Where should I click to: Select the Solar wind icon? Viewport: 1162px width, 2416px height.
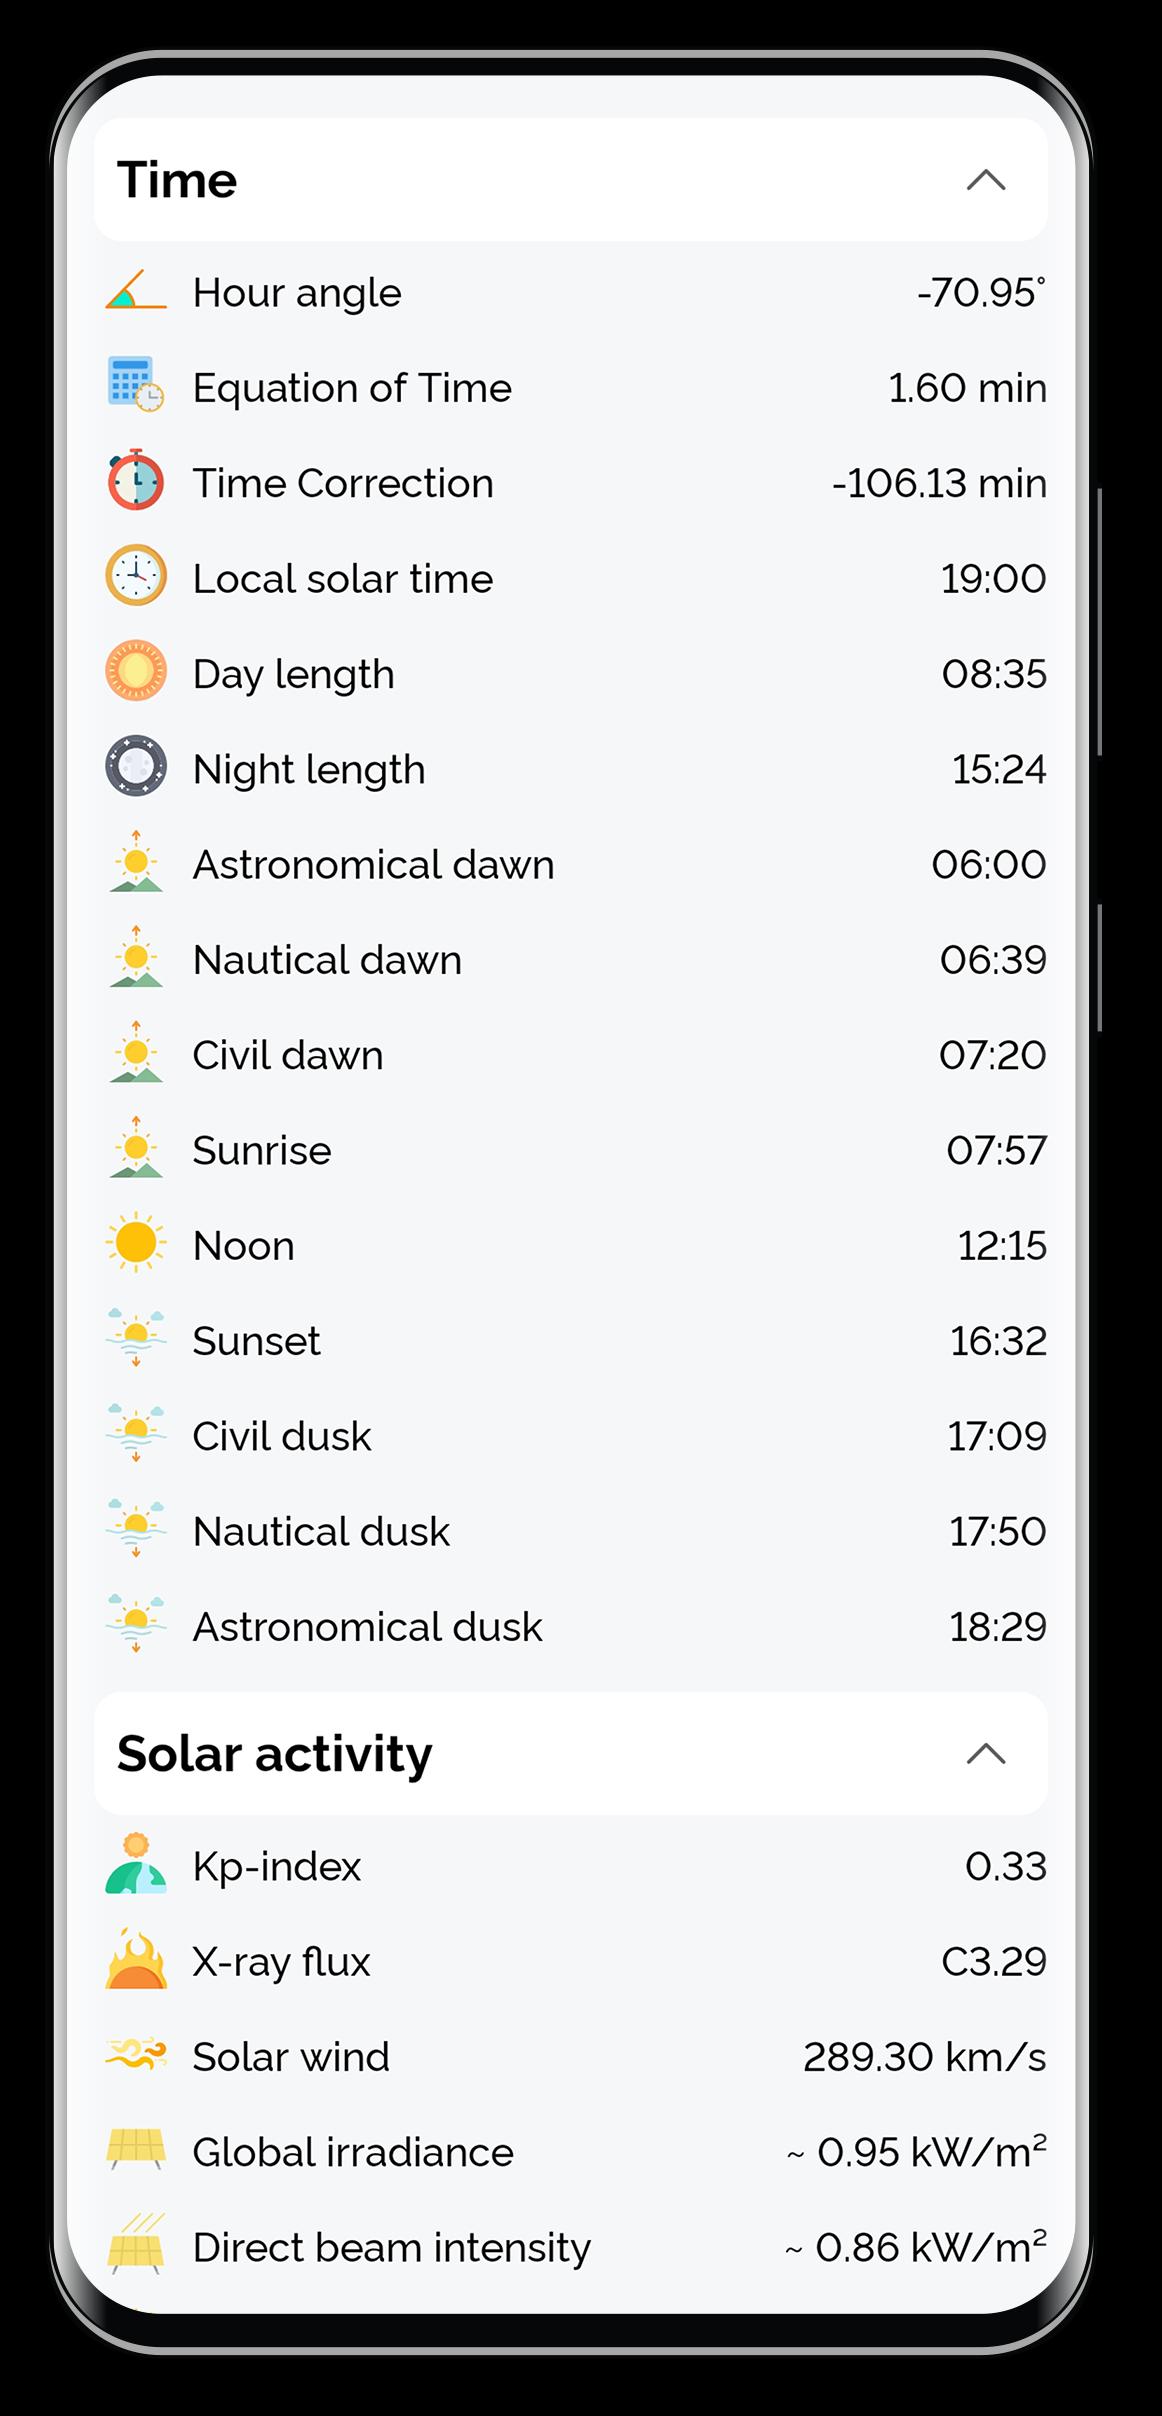(x=136, y=2055)
